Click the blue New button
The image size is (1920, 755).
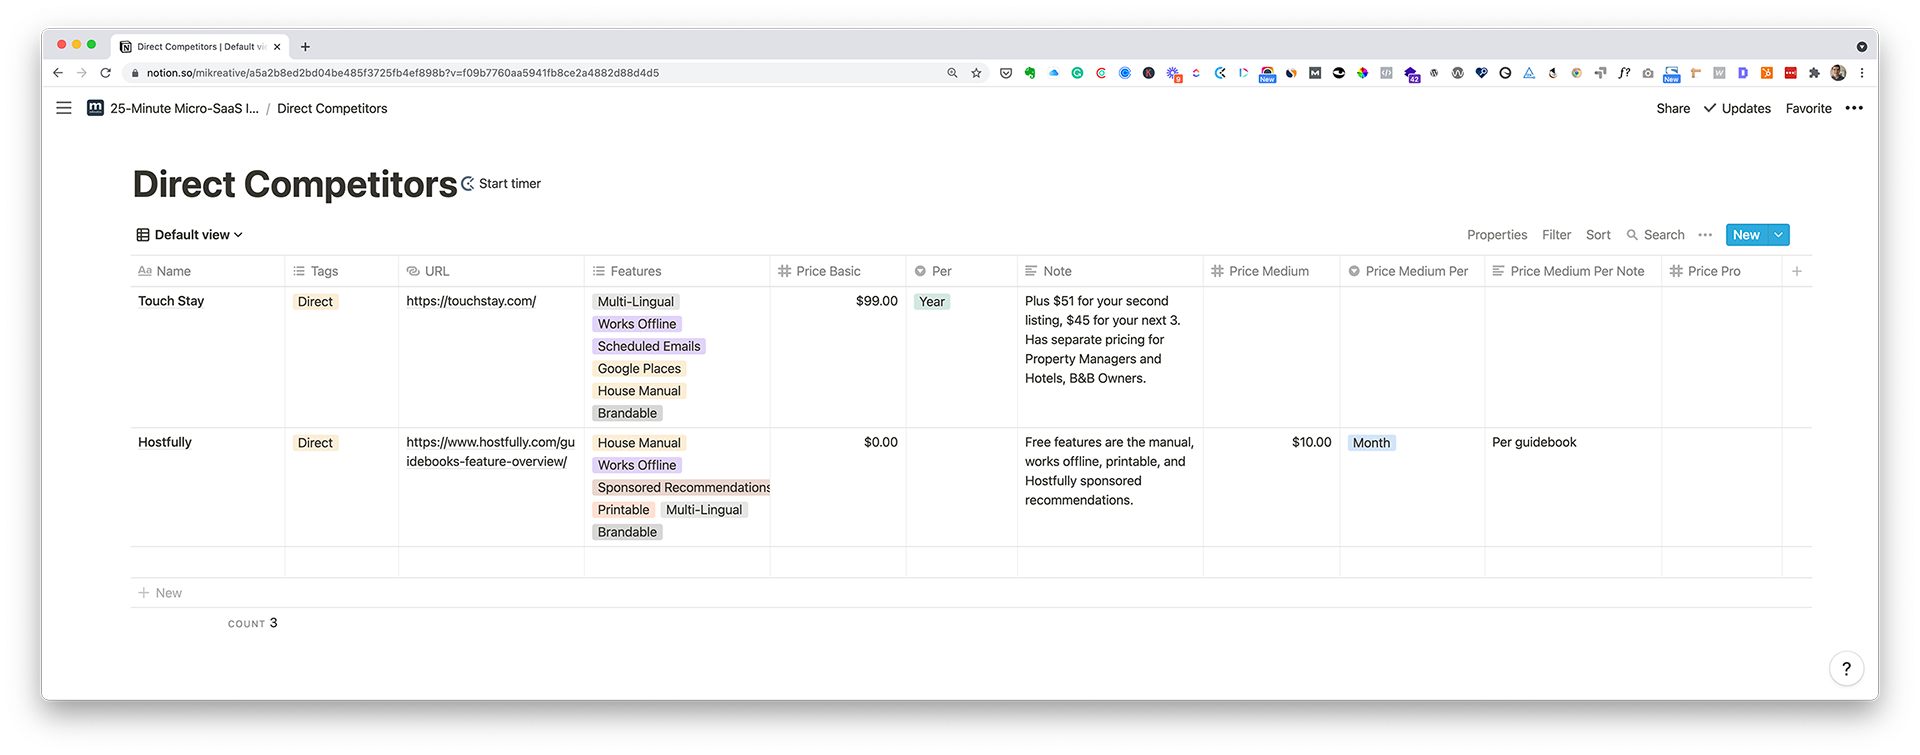click(1746, 235)
